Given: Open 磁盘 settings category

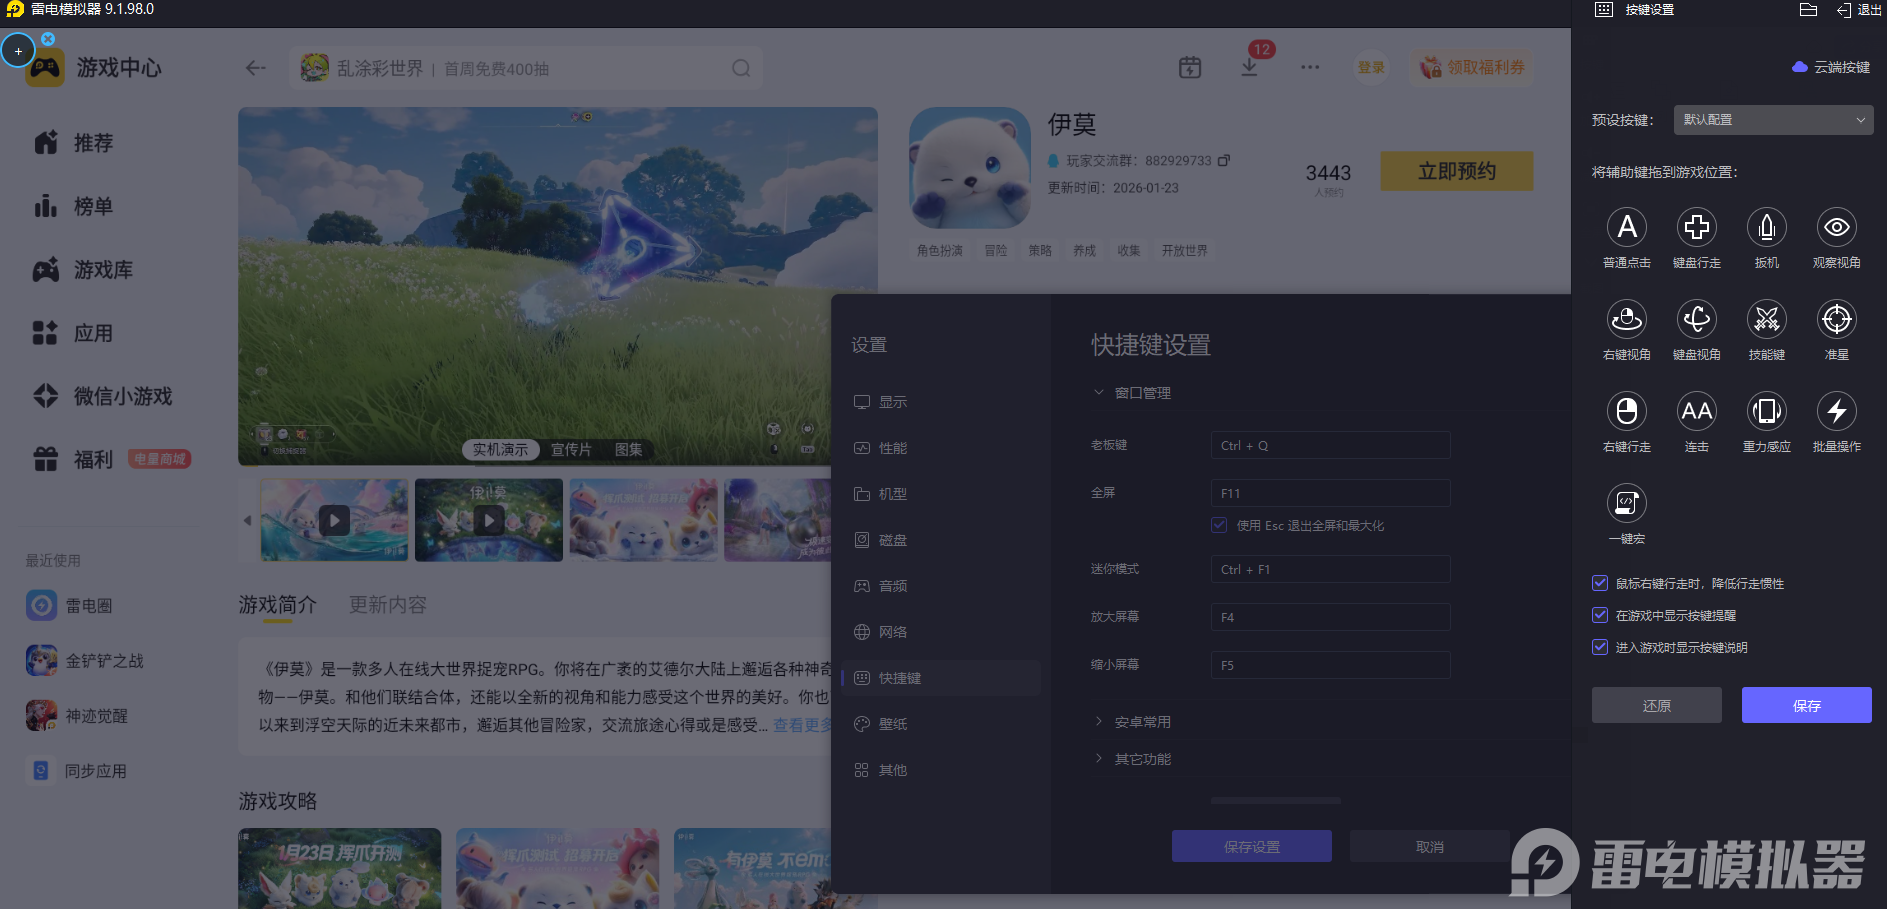Looking at the screenshot, I should 941,540.
